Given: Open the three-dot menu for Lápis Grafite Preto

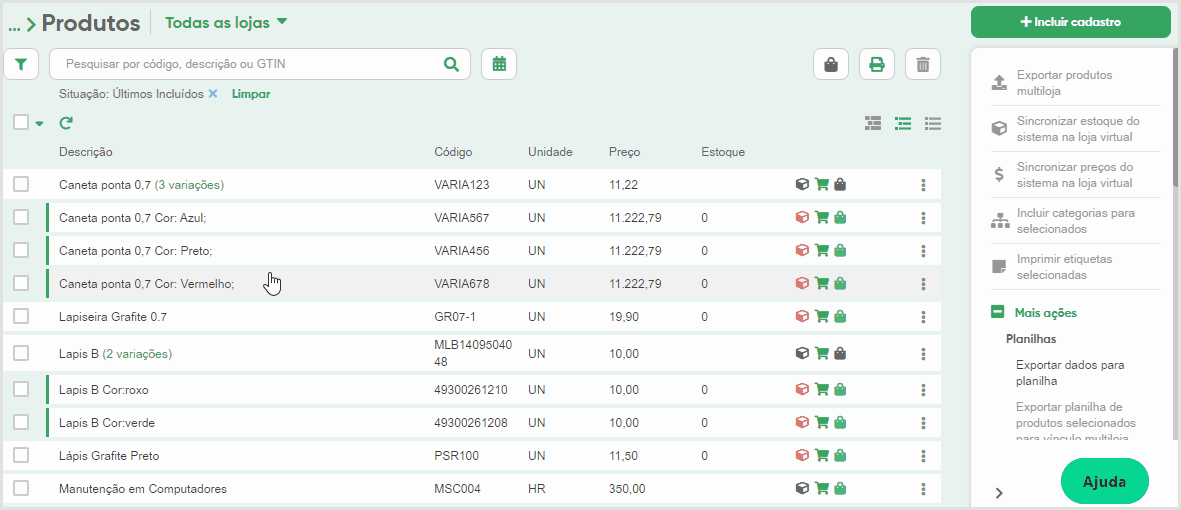Looking at the screenshot, I should 923,456.
